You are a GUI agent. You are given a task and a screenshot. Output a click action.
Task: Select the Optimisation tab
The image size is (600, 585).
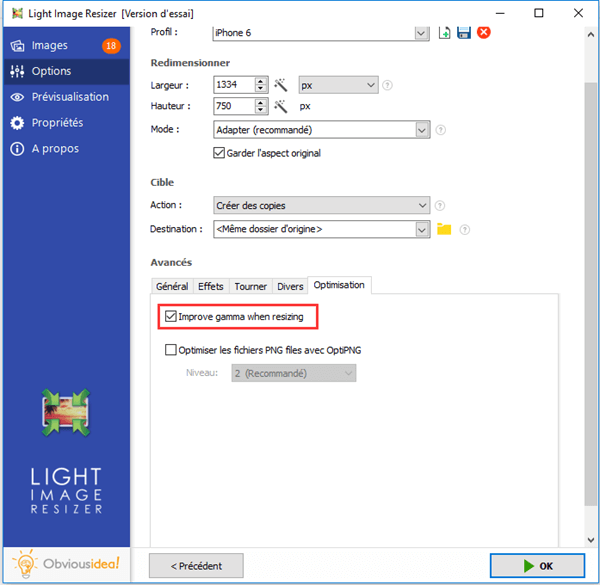[x=339, y=285]
